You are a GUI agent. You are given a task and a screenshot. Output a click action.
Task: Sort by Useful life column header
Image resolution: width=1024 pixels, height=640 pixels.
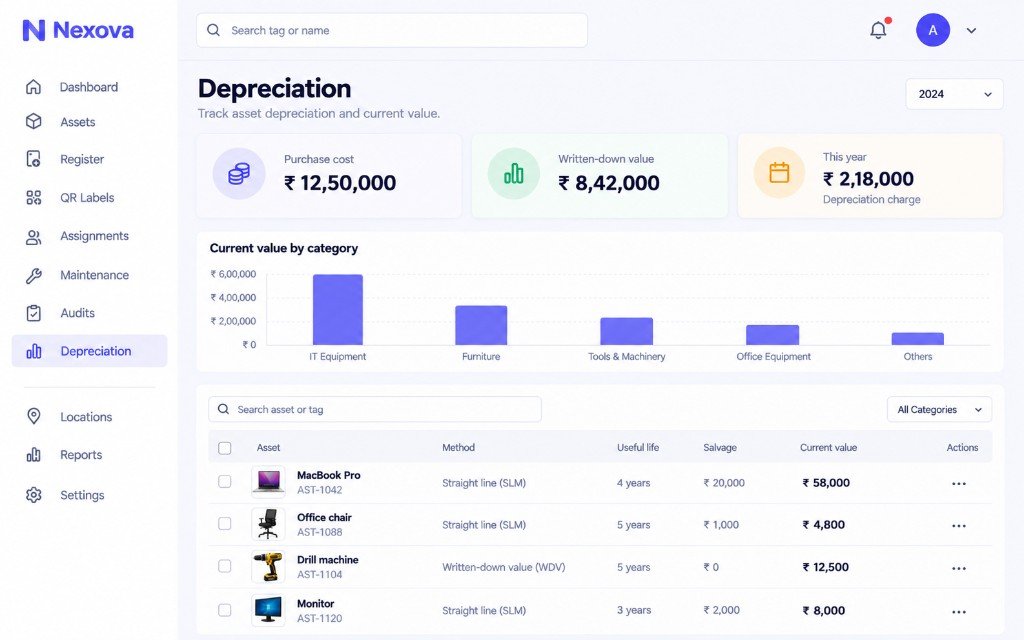[638, 447]
